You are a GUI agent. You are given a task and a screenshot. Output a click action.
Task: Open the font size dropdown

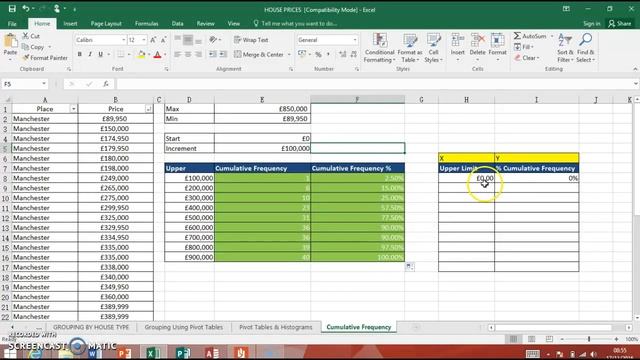tap(144, 40)
